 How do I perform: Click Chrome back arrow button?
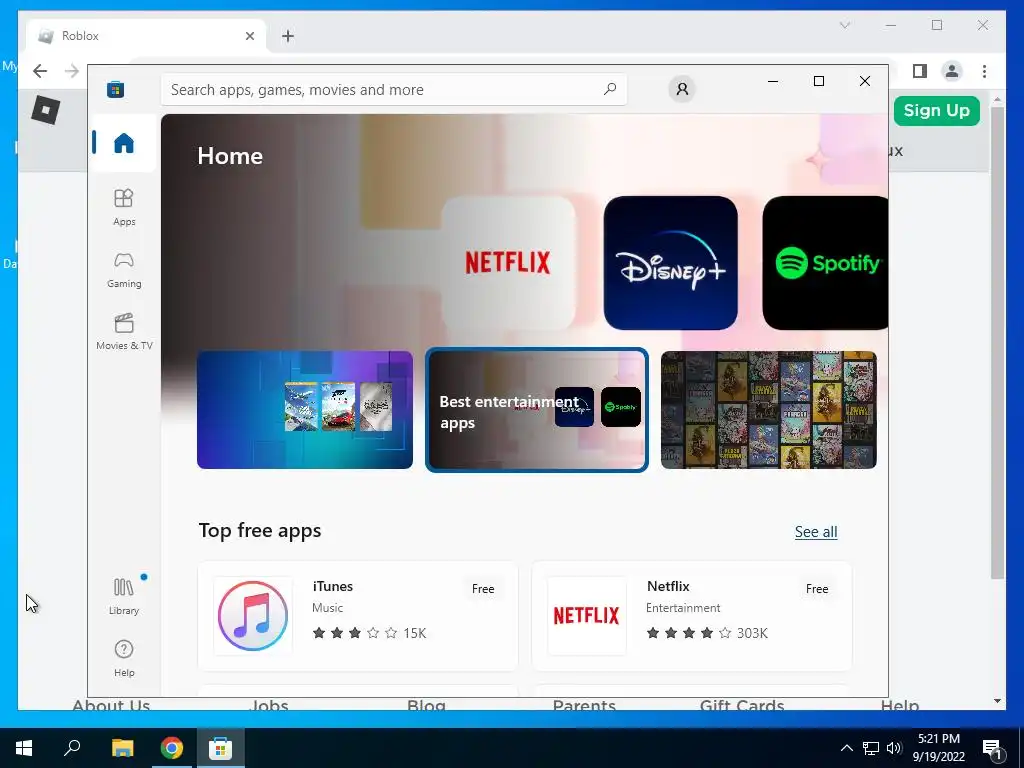[40, 71]
